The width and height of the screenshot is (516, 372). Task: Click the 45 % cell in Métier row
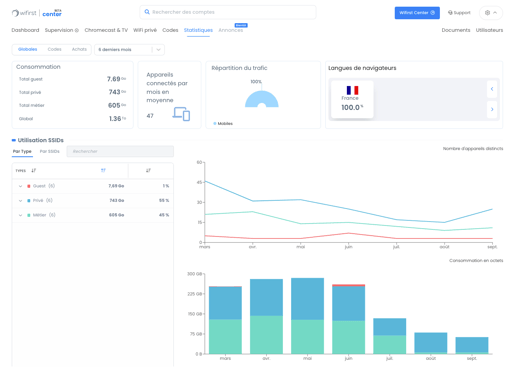coord(164,215)
